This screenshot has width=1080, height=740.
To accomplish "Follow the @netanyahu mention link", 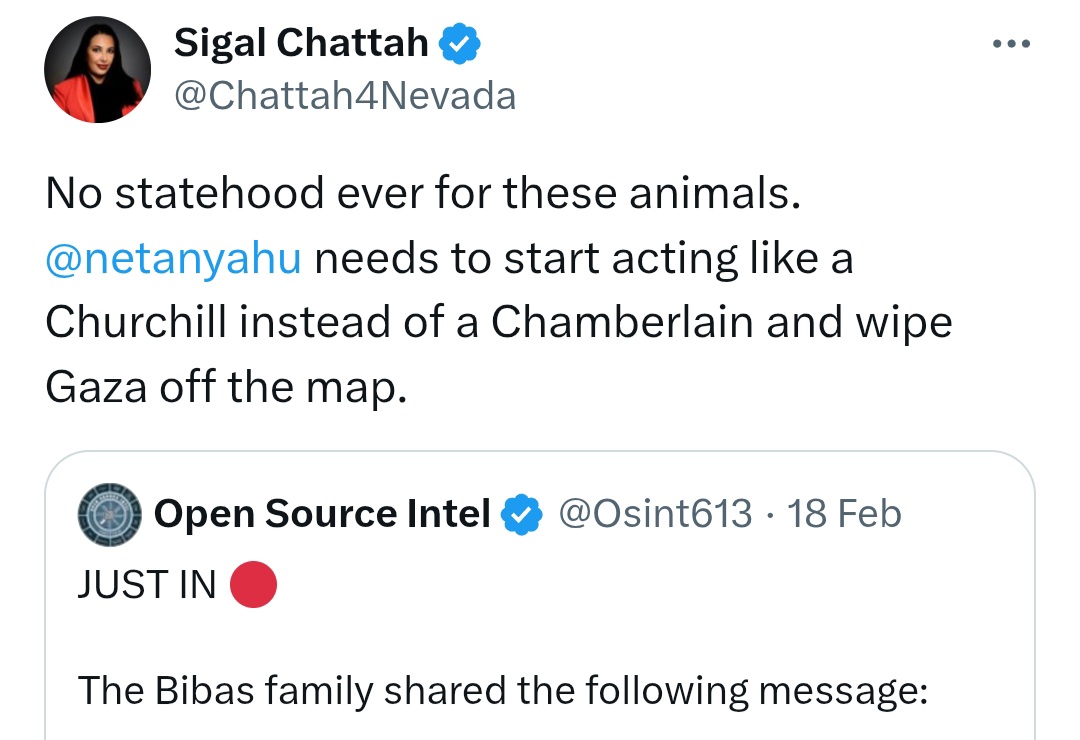I will coord(173,258).
